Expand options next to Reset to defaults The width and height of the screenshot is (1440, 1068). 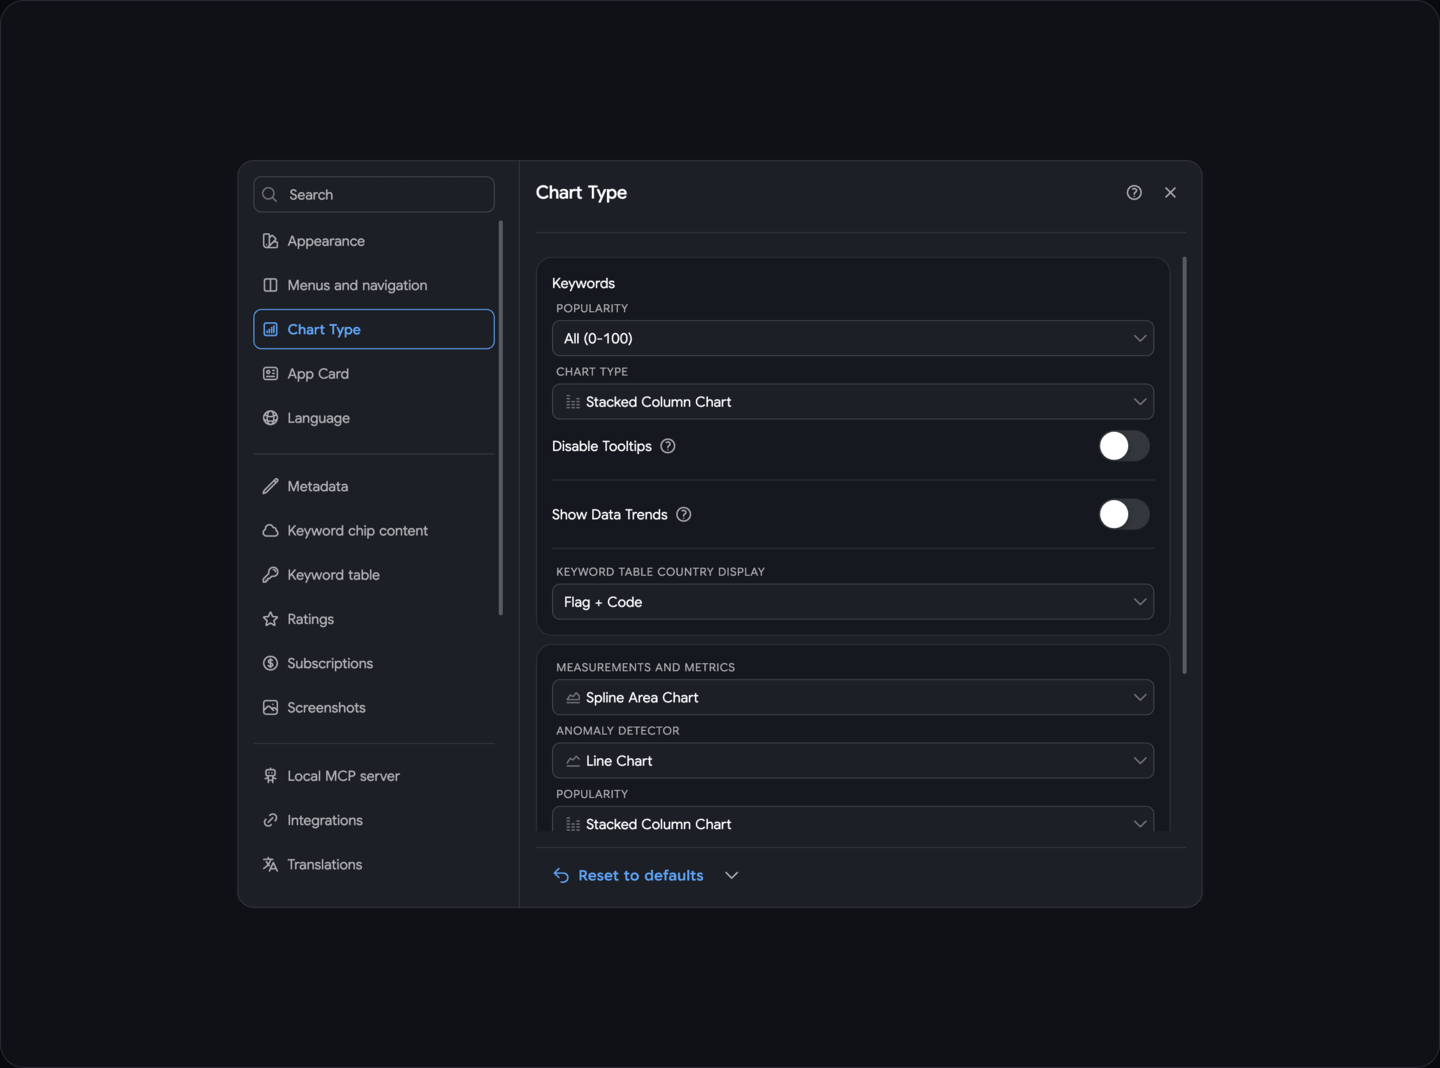(732, 875)
